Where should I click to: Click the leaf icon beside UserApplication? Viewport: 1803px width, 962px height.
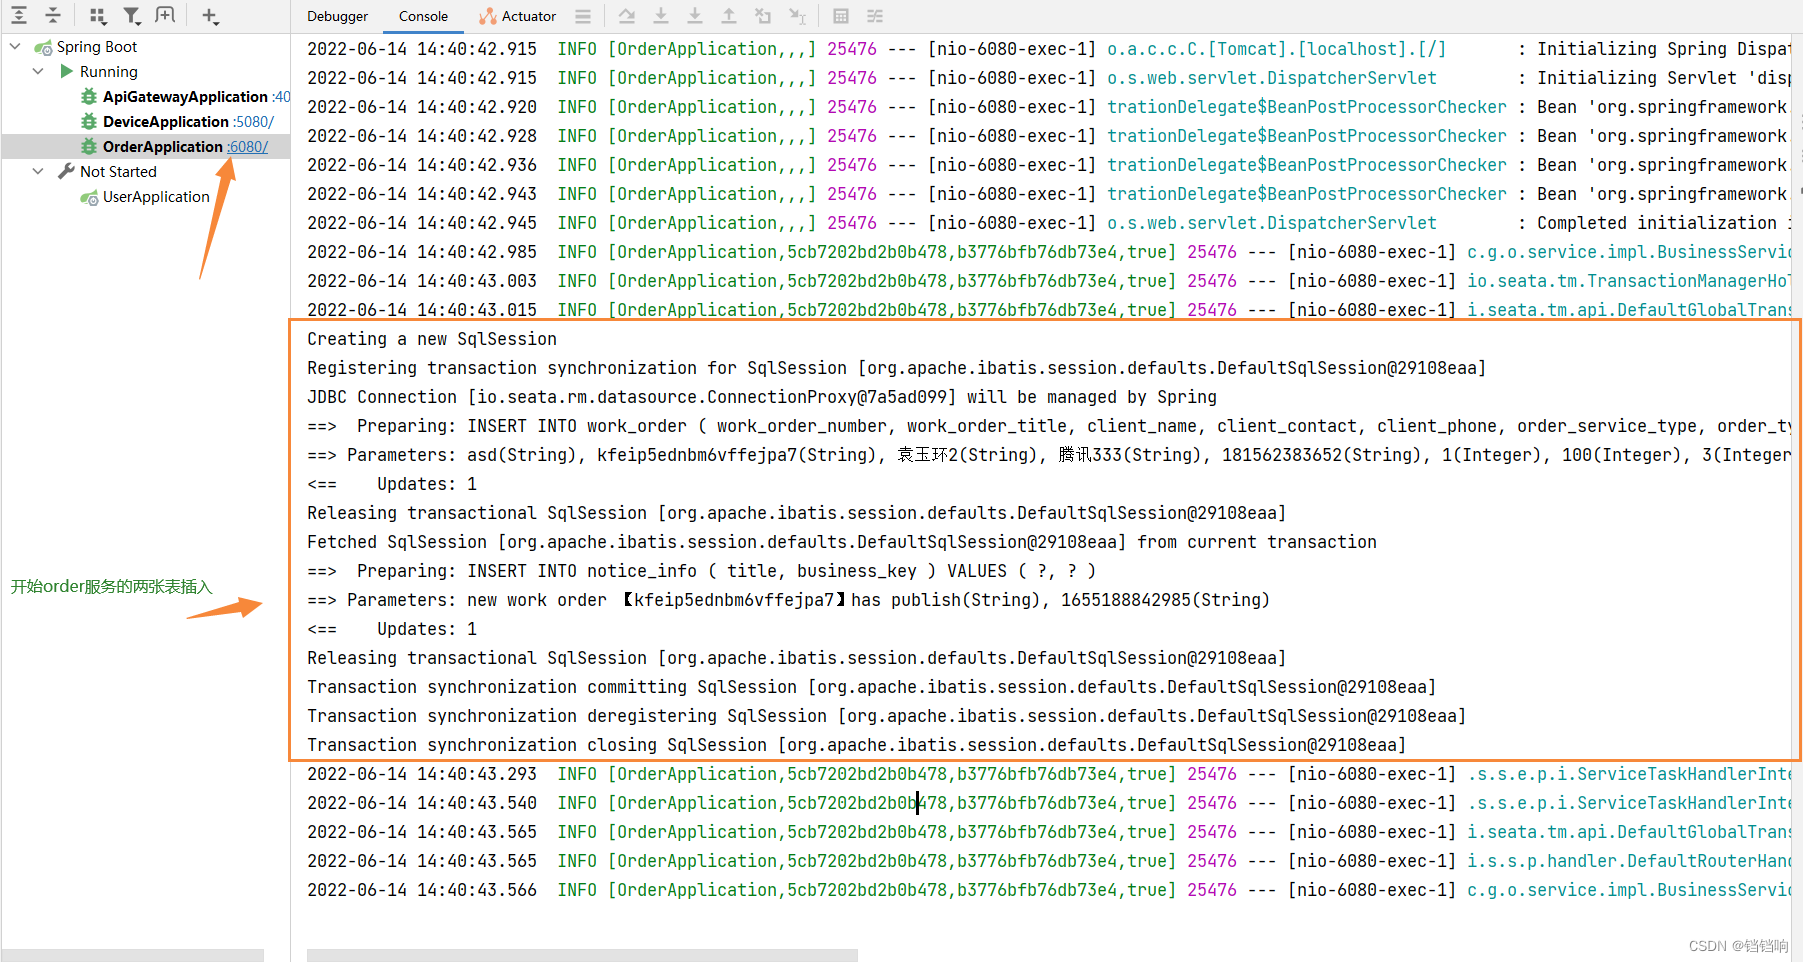pyautogui.click(x=89, y=197)
